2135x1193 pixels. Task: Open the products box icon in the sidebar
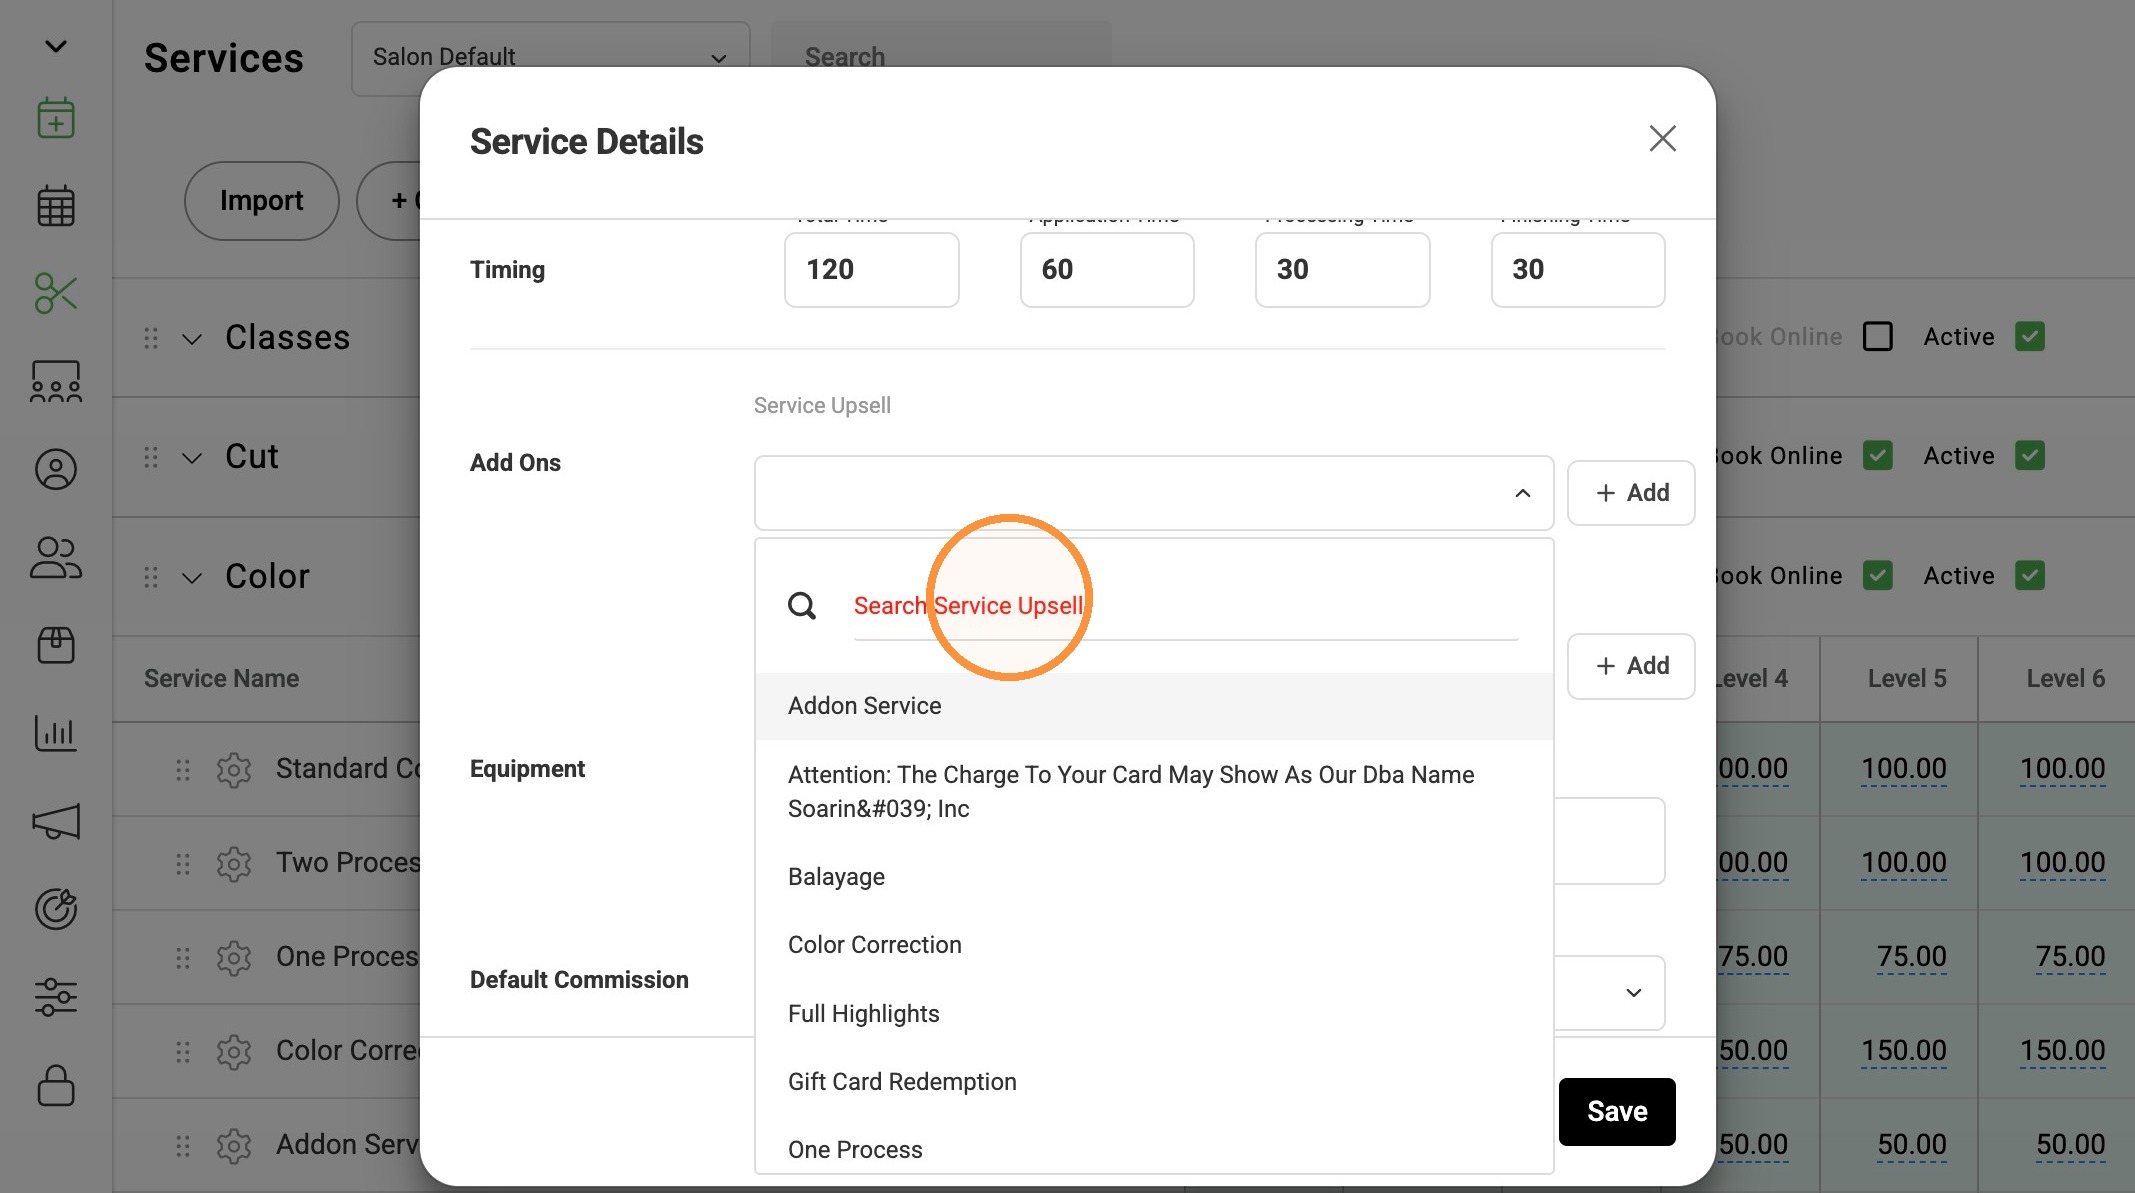[x=56, y=645]
